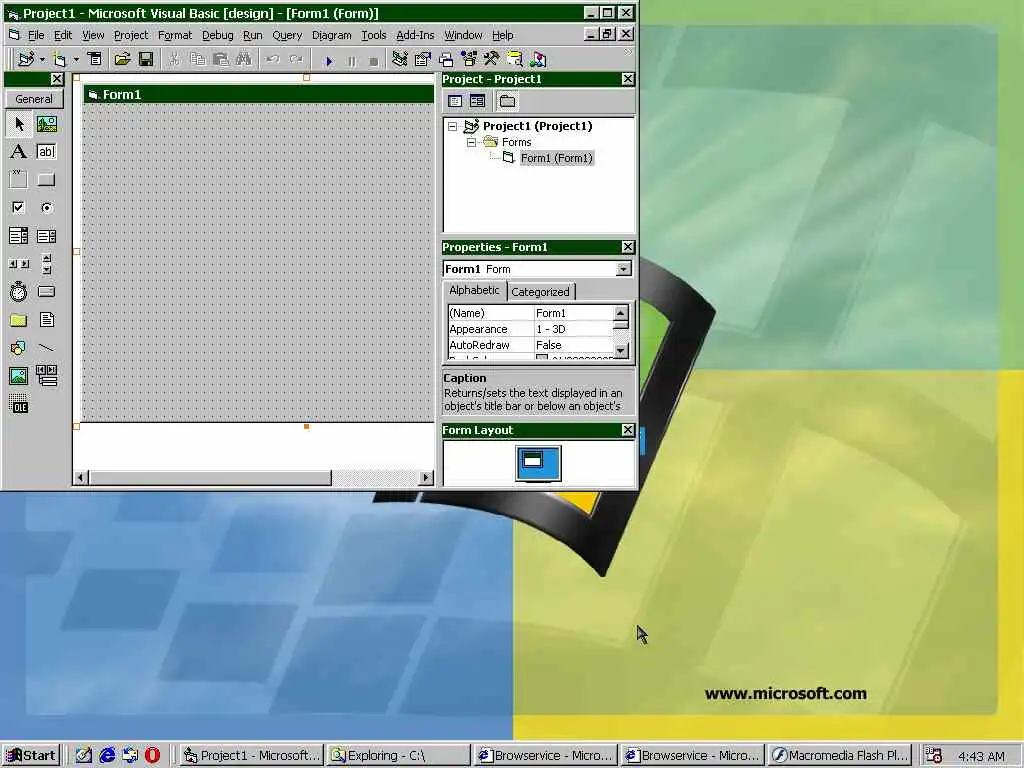Select the HScrollBar control tool
1024x768 pixels.
[19, 264]
